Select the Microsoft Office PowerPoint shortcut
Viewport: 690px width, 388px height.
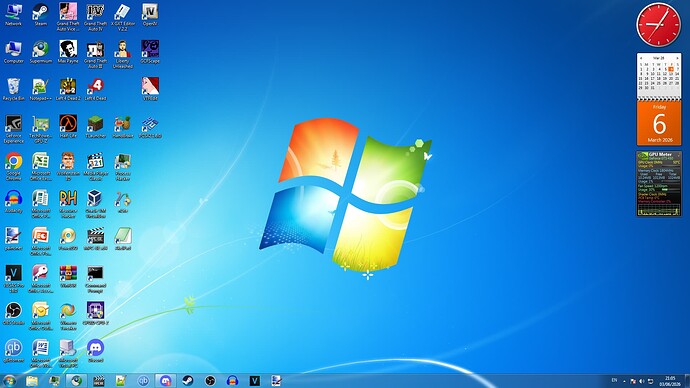click(40, 241)
